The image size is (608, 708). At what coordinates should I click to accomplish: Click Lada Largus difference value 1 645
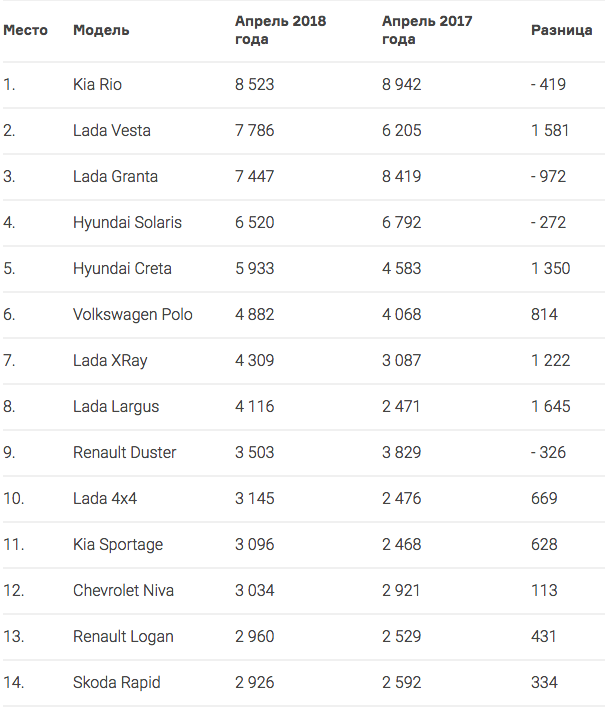click(551, 406)
